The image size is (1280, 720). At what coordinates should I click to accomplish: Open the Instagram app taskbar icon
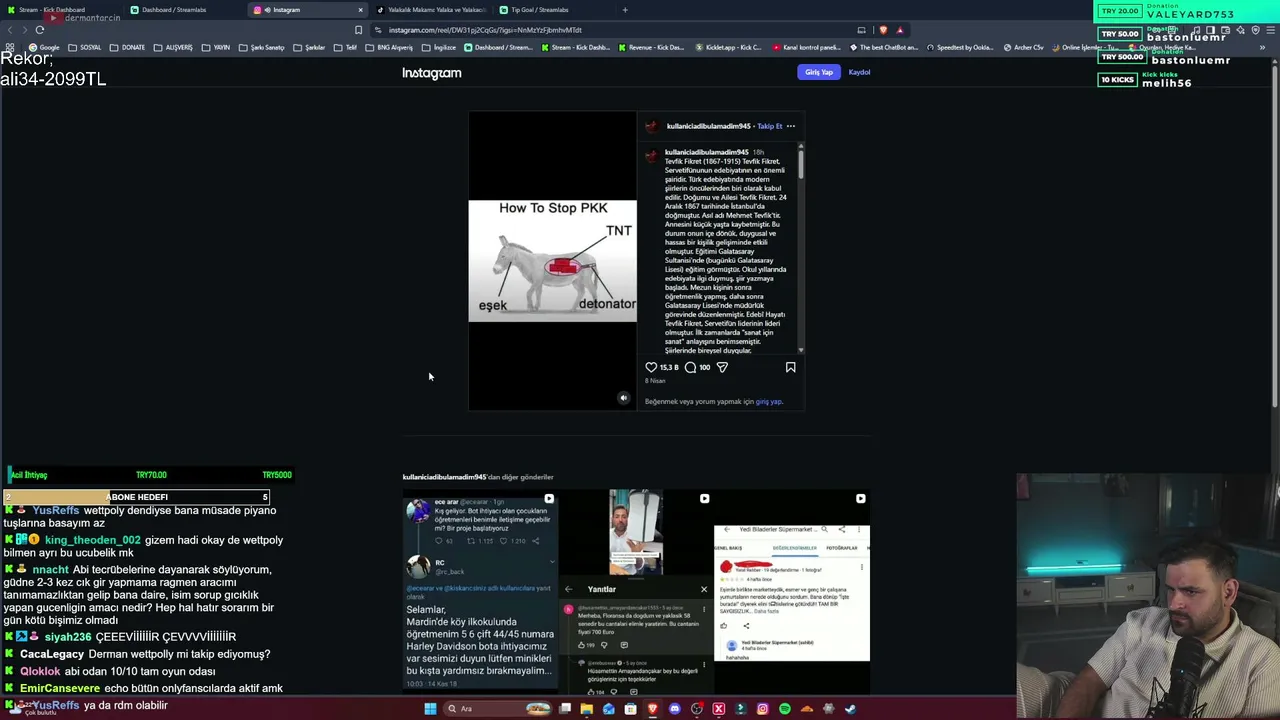[x=763, y=709]
